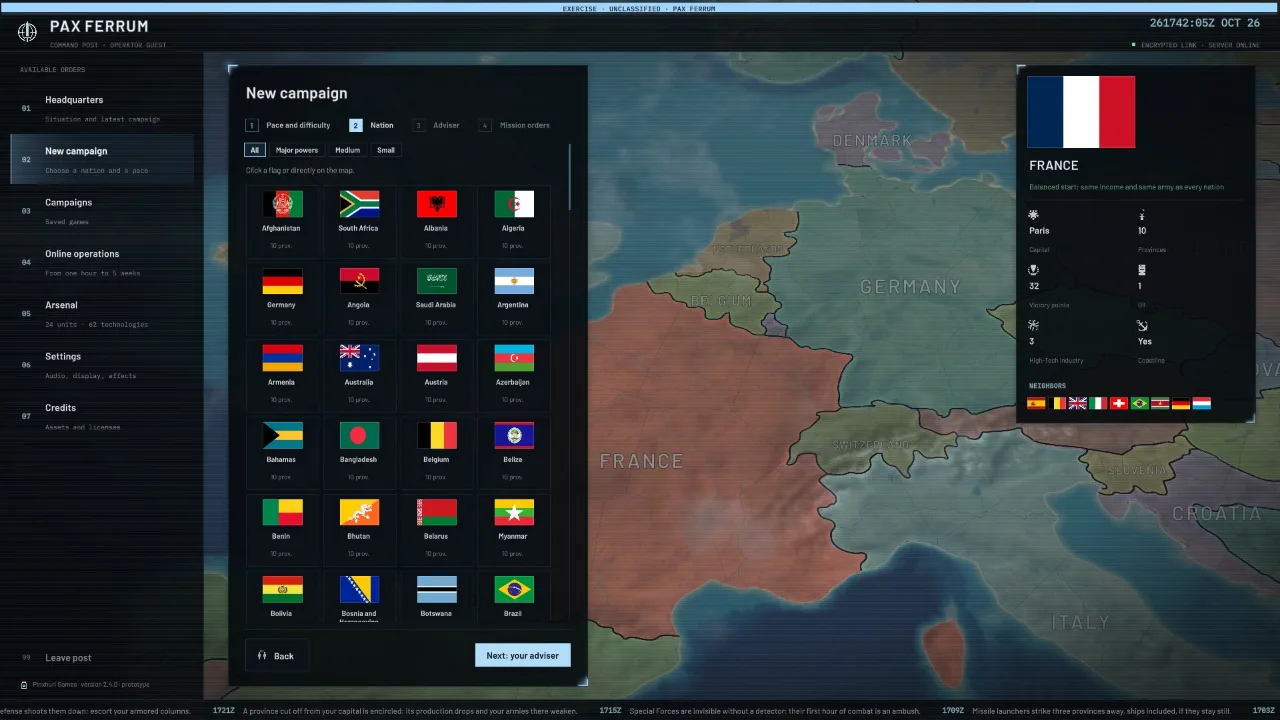Filter nations by Medium size
Viewport: 1280px width, 720px height.
pos(347,150)
